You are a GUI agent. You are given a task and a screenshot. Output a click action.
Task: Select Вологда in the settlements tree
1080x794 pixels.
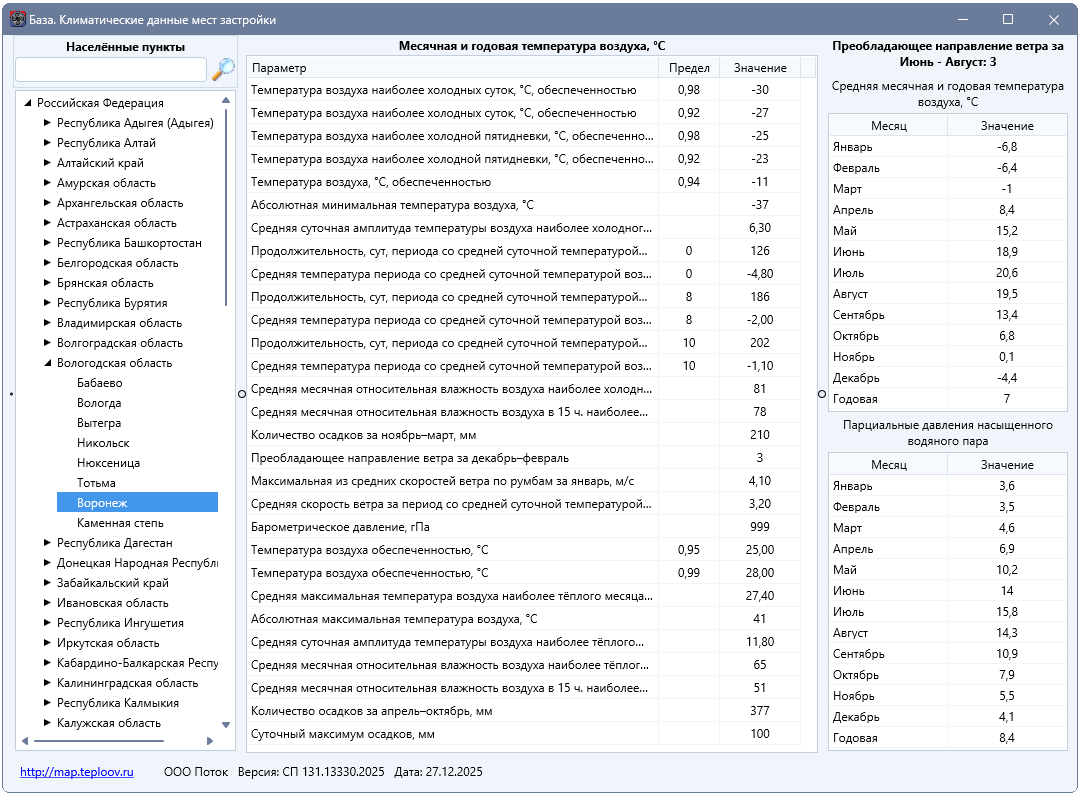[x=99, y=403]
